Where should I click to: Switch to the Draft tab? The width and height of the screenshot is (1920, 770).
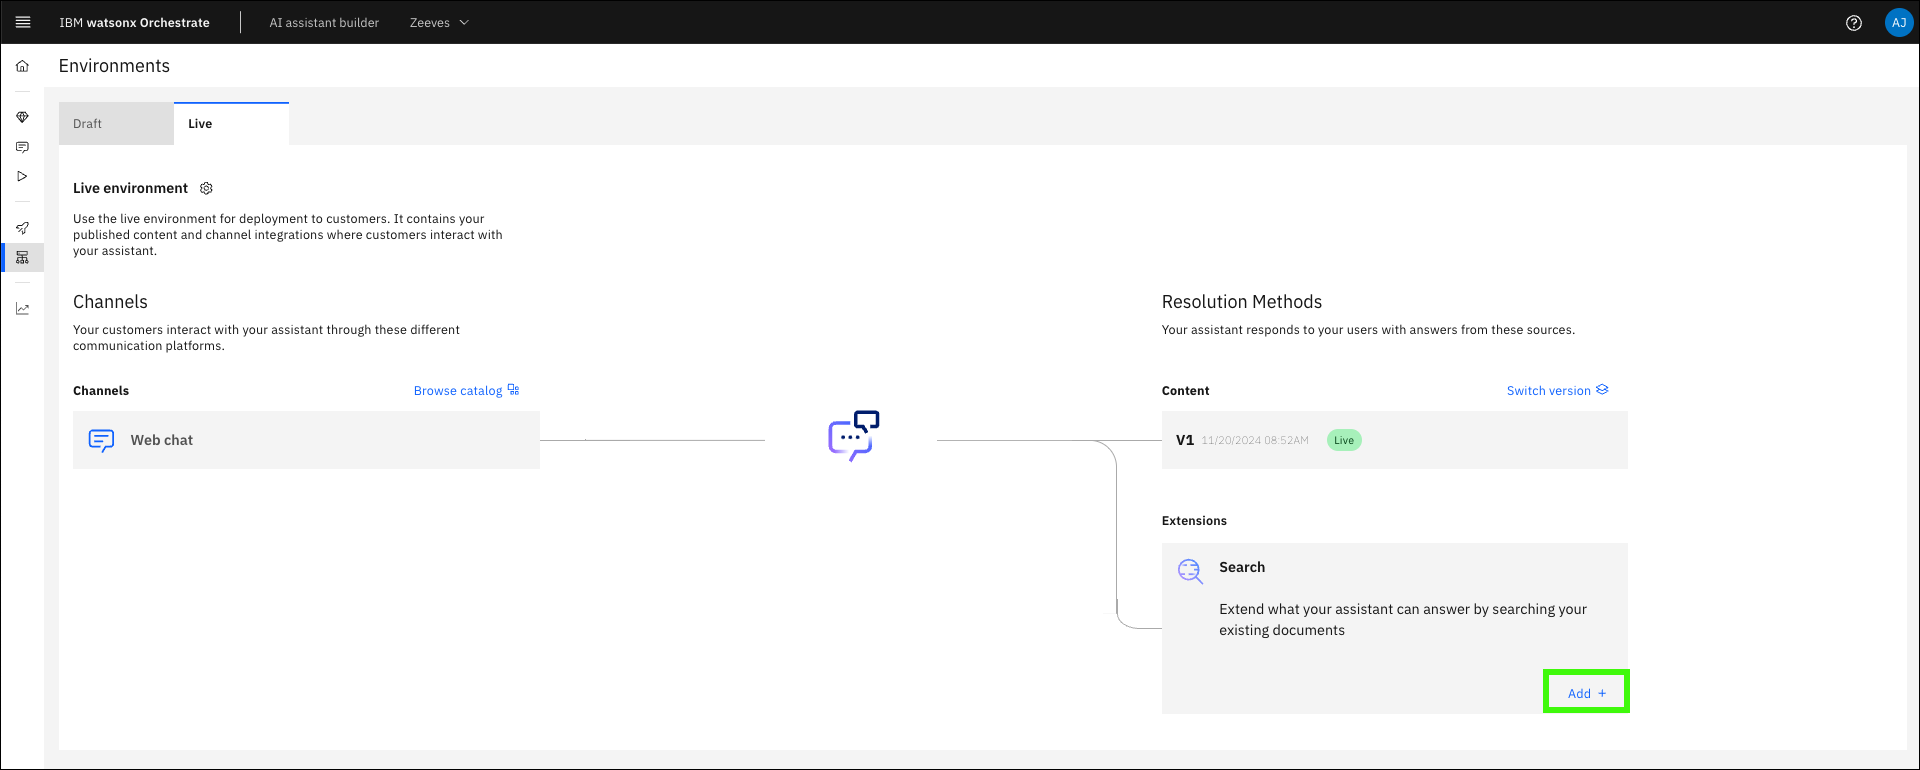(116, 124)
